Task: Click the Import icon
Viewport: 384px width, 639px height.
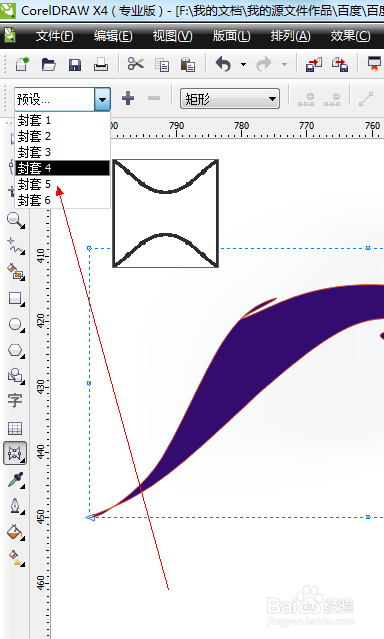Action: pyautogui.click(x=313, y=64)
